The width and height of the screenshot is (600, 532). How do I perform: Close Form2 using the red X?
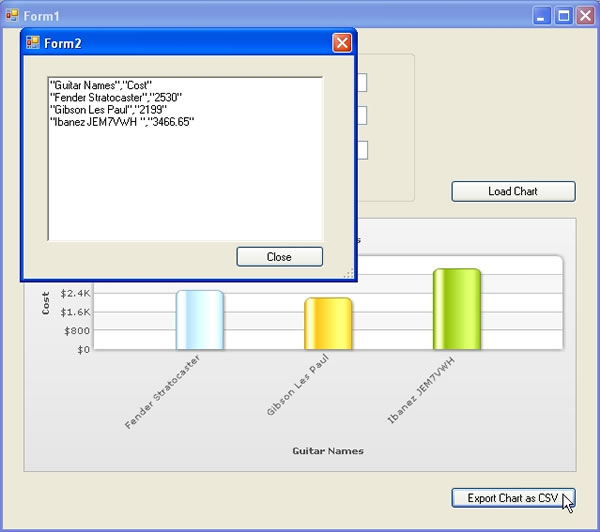coord(342,43)
